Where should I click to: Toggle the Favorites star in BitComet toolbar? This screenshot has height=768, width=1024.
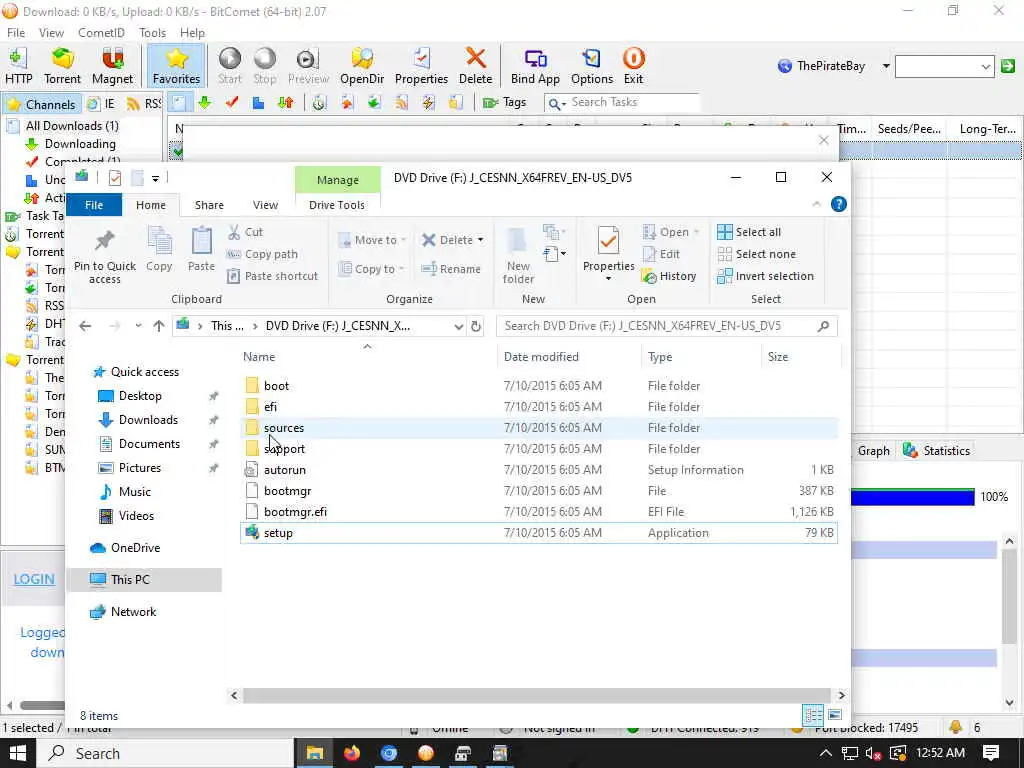pos(176,66)
